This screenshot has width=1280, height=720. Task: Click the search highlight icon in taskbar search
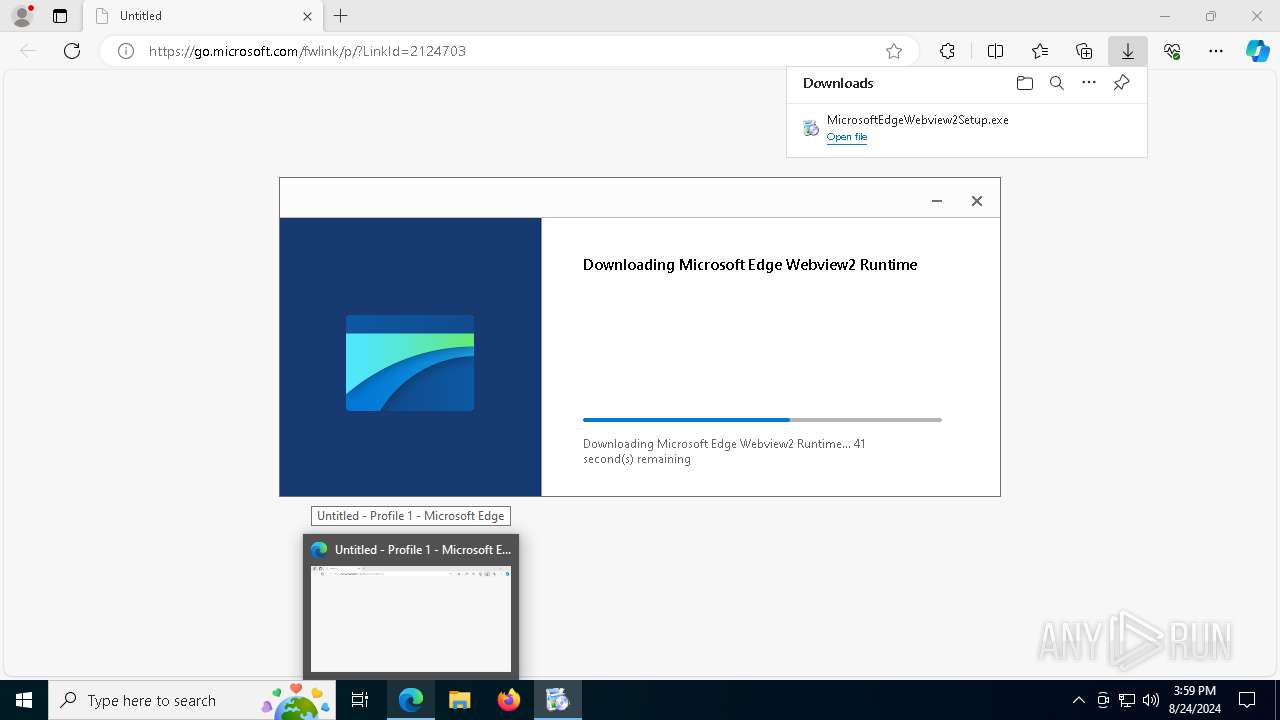point(296,700)
